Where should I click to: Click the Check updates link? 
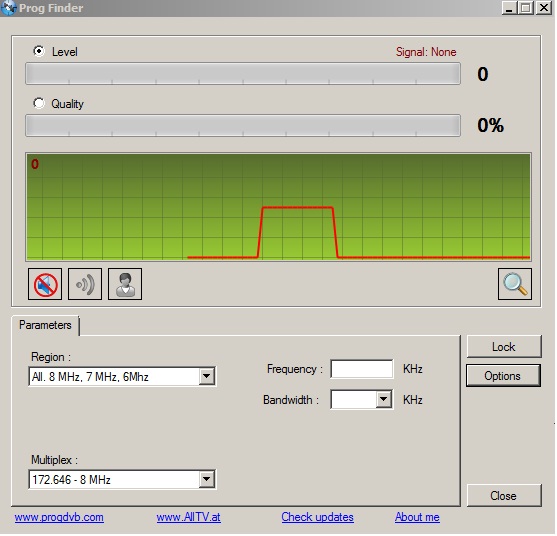318,518
